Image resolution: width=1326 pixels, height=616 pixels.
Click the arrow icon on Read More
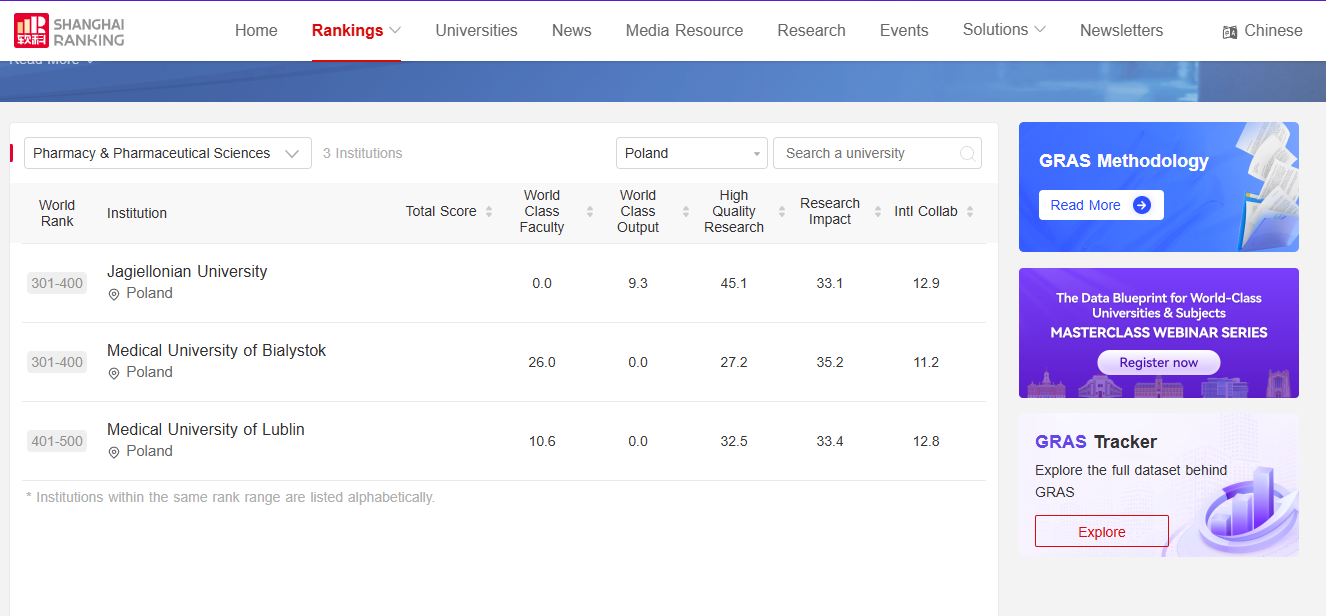tap(1142, 205)
